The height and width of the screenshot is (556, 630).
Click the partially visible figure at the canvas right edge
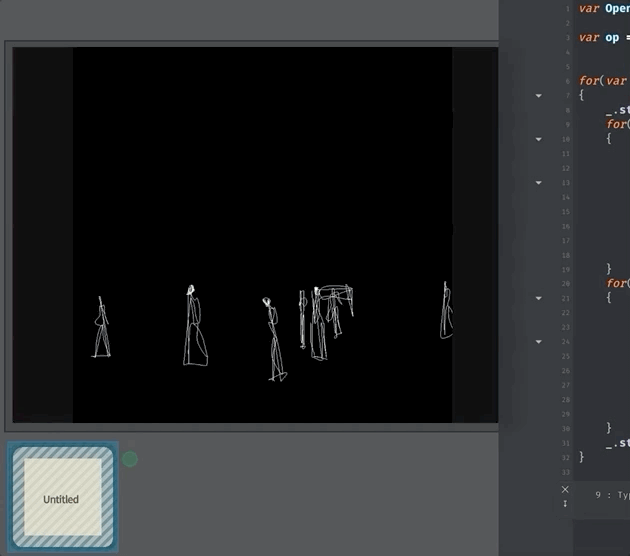coord(446,312)
